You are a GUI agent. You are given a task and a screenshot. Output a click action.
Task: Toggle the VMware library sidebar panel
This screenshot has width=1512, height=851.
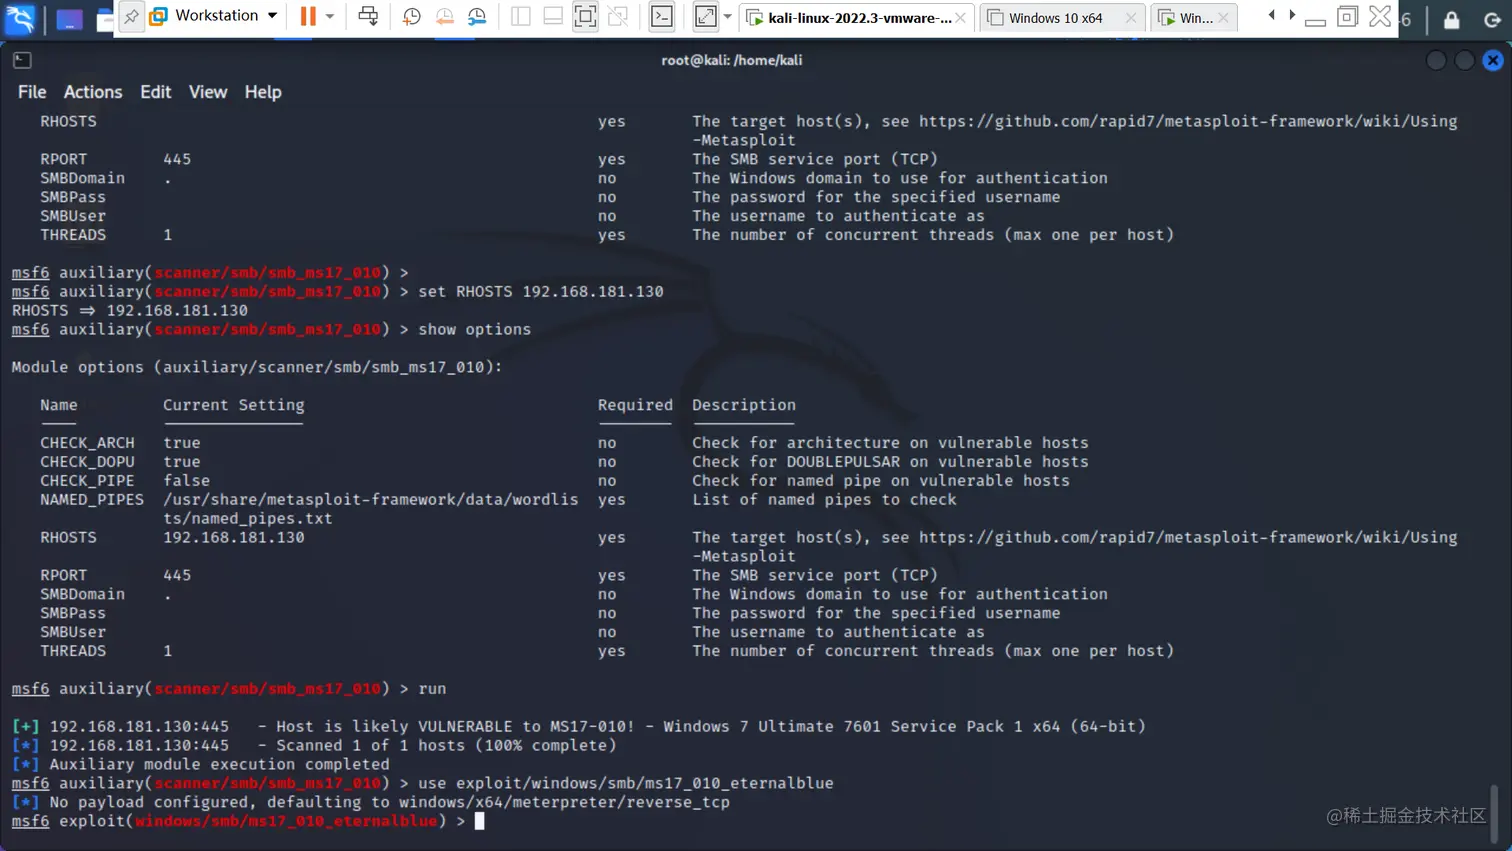[520, 16]
